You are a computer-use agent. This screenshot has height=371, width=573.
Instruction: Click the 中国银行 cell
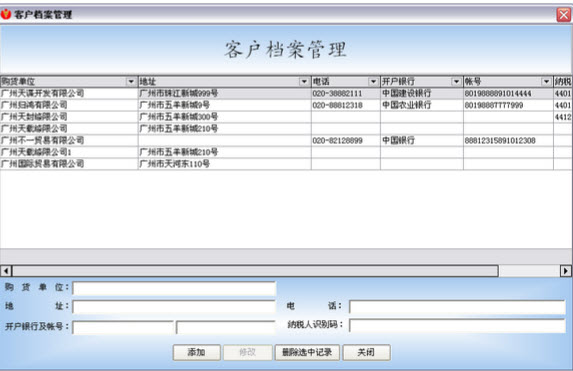(422, 140)
